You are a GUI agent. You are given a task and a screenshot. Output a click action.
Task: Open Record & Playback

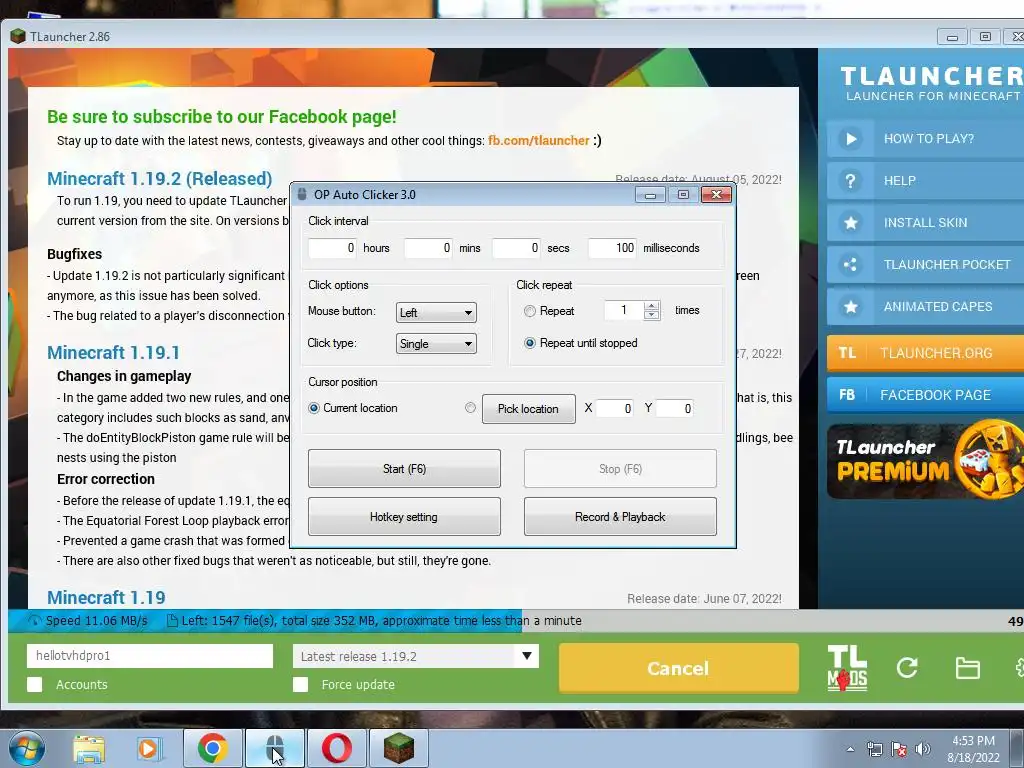(x=620, y=517)
